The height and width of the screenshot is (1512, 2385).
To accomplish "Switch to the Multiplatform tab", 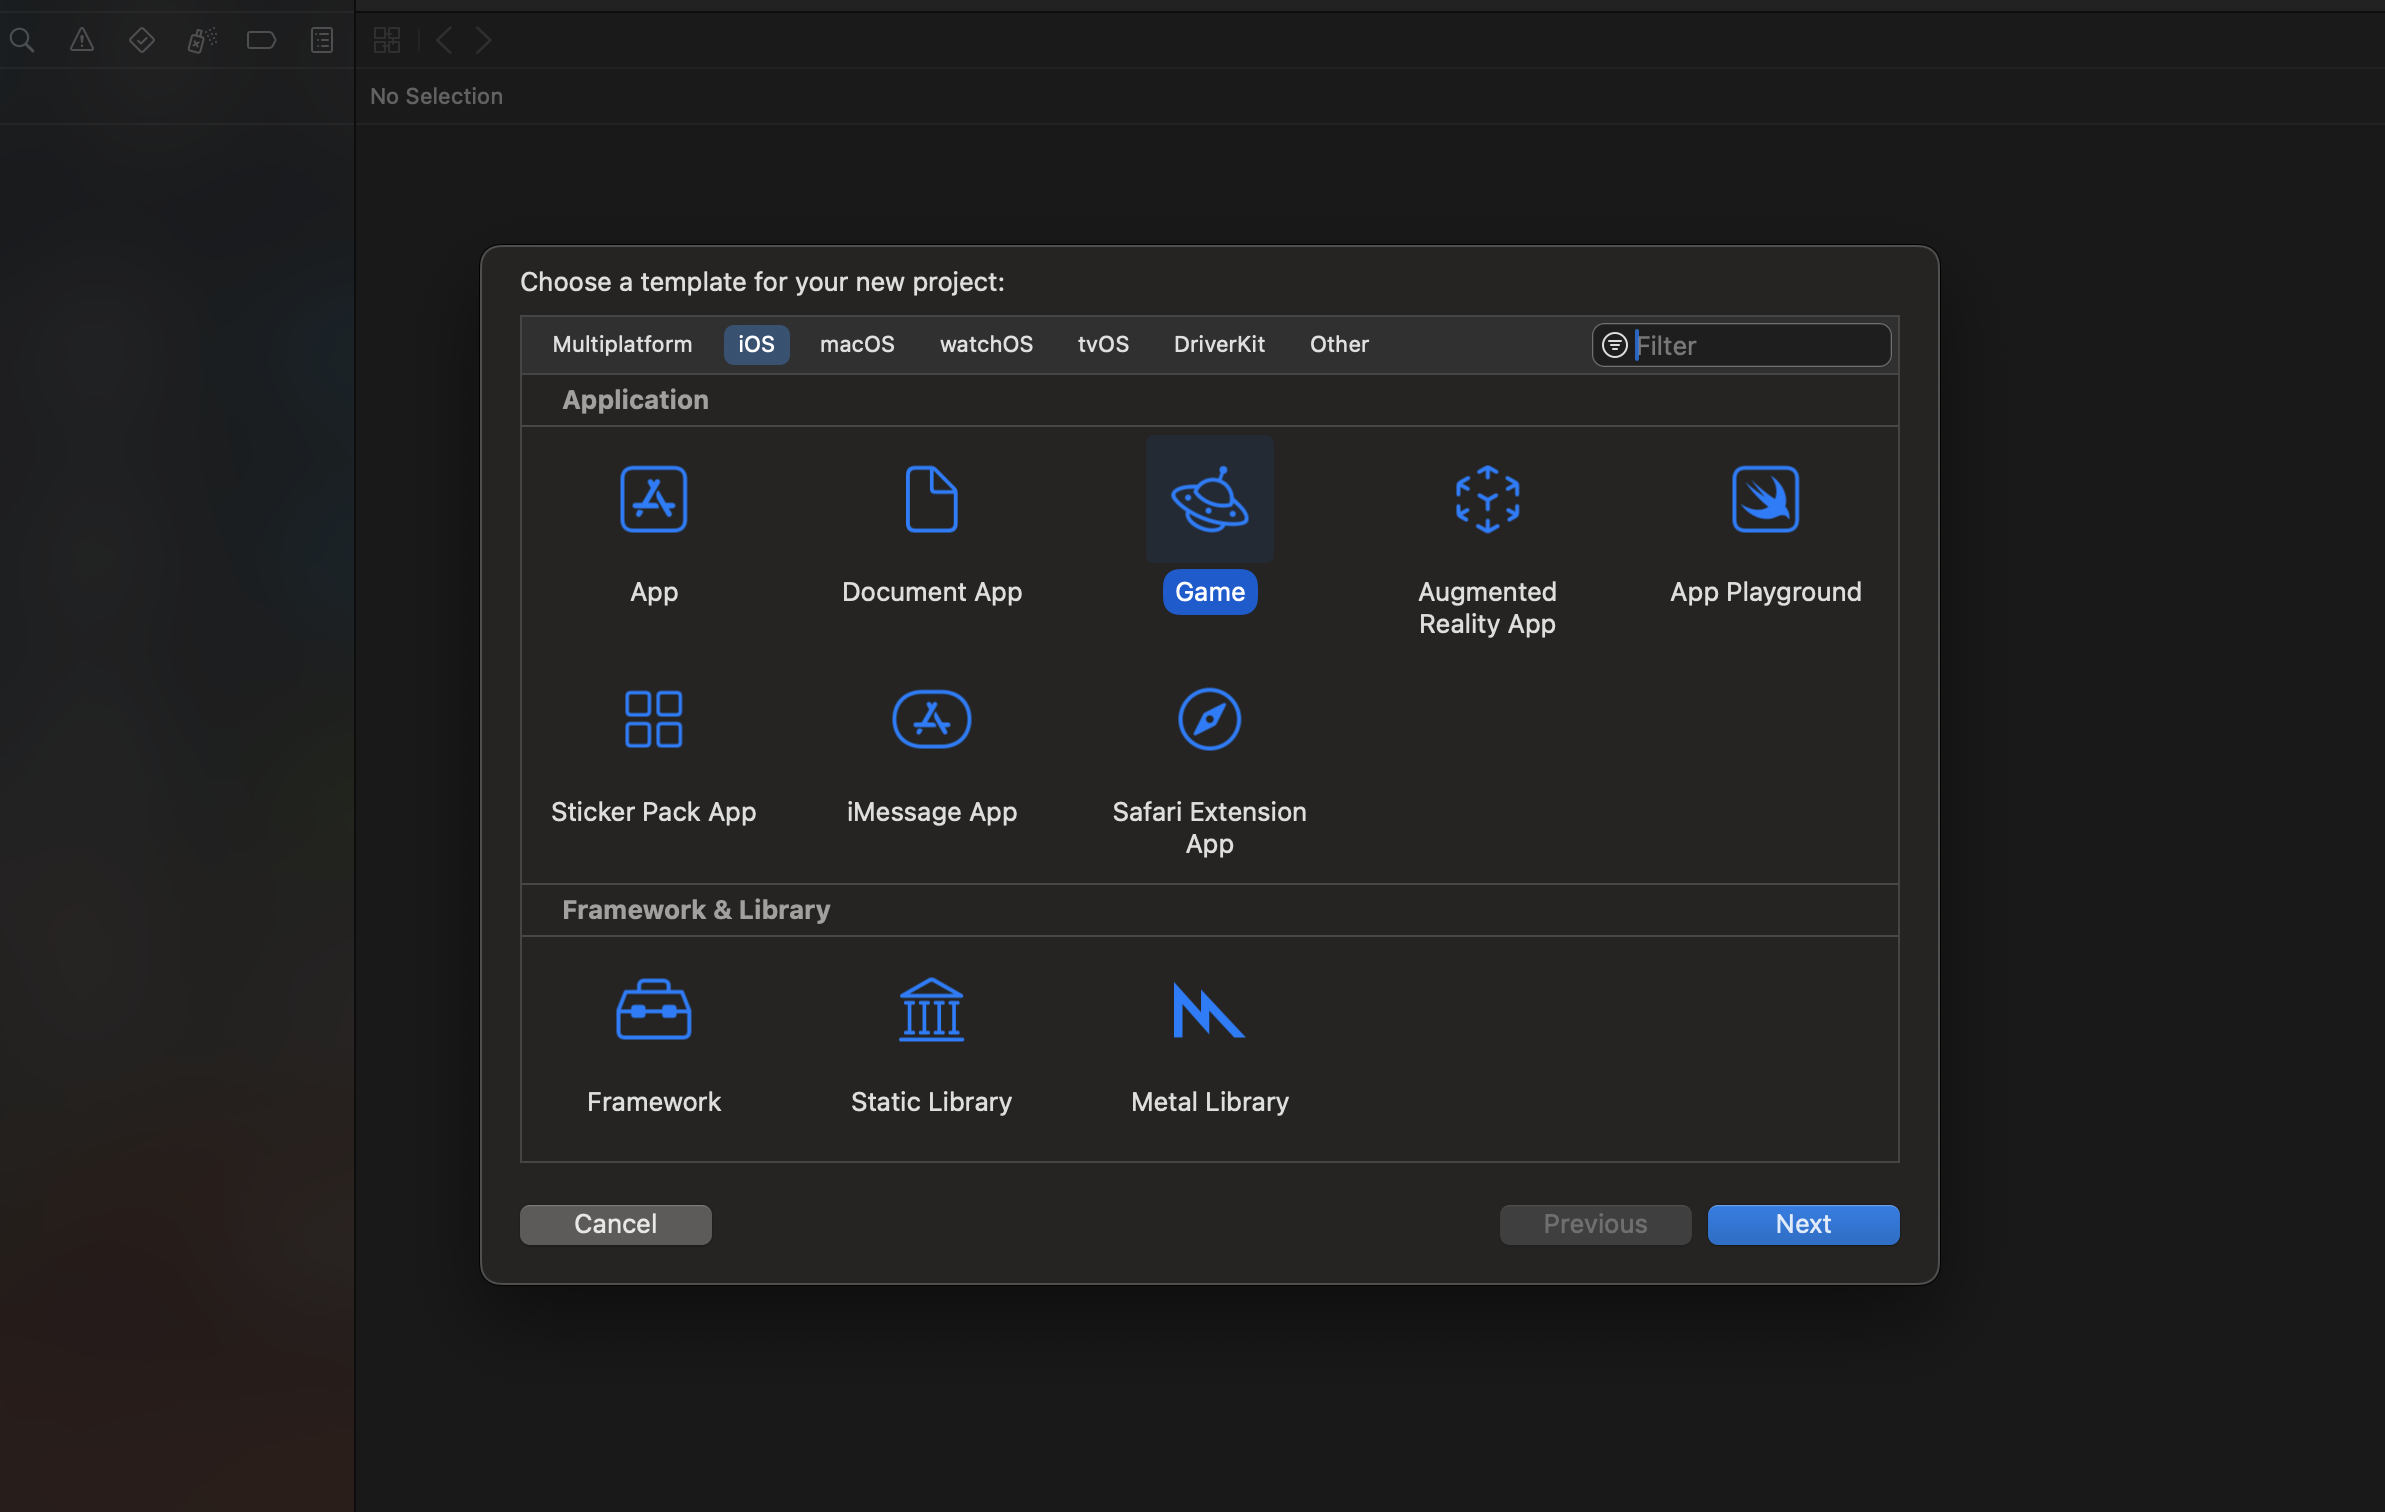I will [x=622, y=344].
